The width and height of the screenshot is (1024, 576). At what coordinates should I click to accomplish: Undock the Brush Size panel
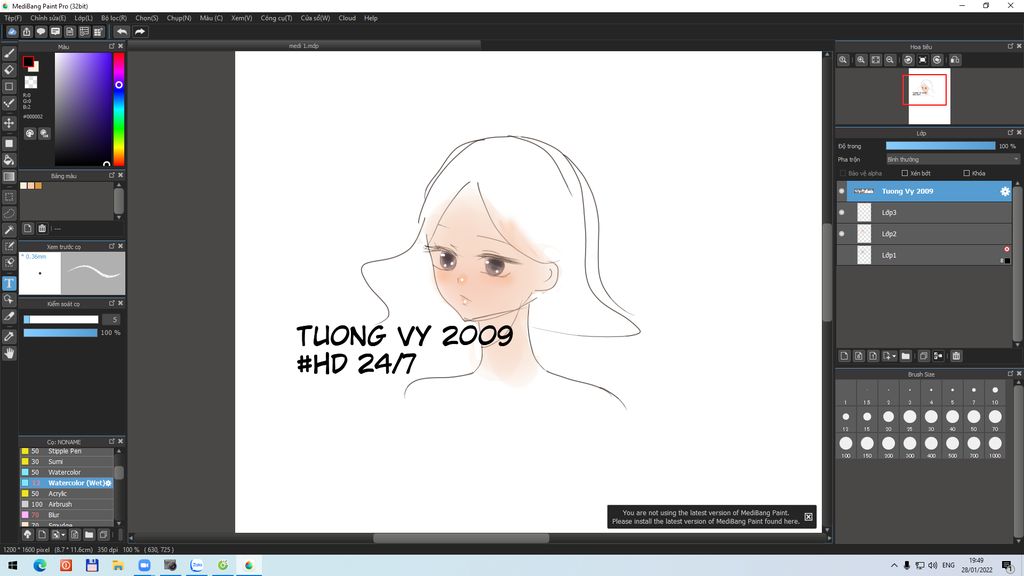[1010, 374]
